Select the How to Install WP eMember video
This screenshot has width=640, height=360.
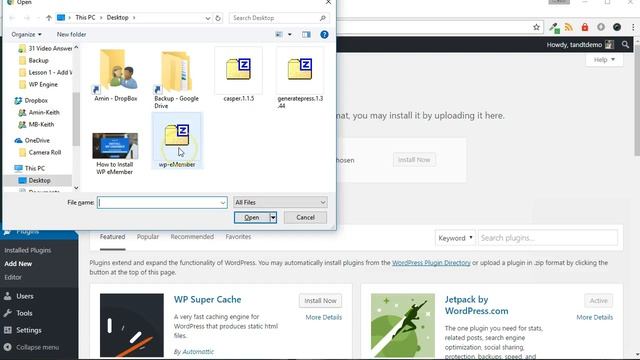coord(115,153)
